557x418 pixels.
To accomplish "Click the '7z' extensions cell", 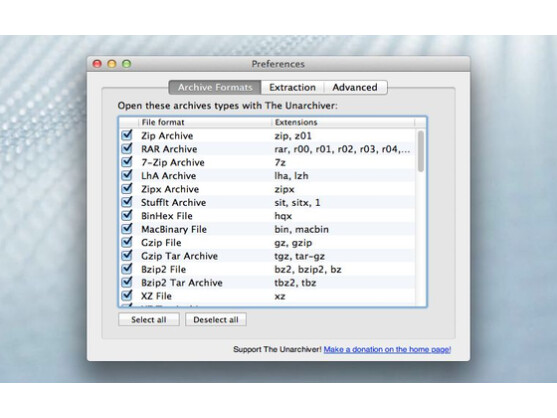I will (280, 163).
